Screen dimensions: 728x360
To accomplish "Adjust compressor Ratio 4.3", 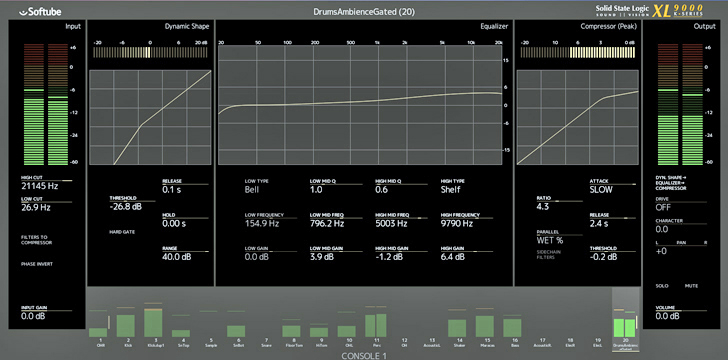I will (x=559, y=203).
